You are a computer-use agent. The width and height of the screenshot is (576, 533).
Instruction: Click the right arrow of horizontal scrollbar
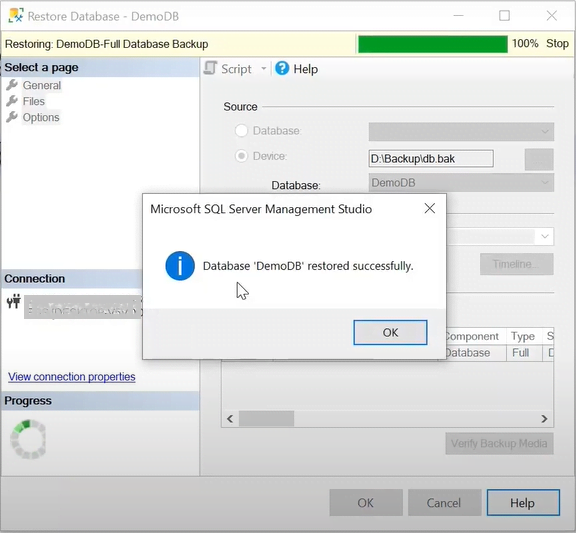[544, 419]
